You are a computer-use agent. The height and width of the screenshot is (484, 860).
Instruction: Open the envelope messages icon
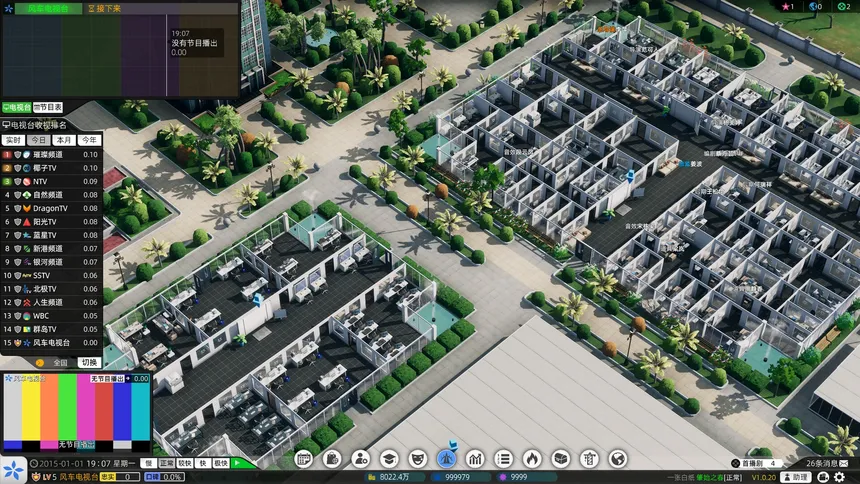coord(844,463)
